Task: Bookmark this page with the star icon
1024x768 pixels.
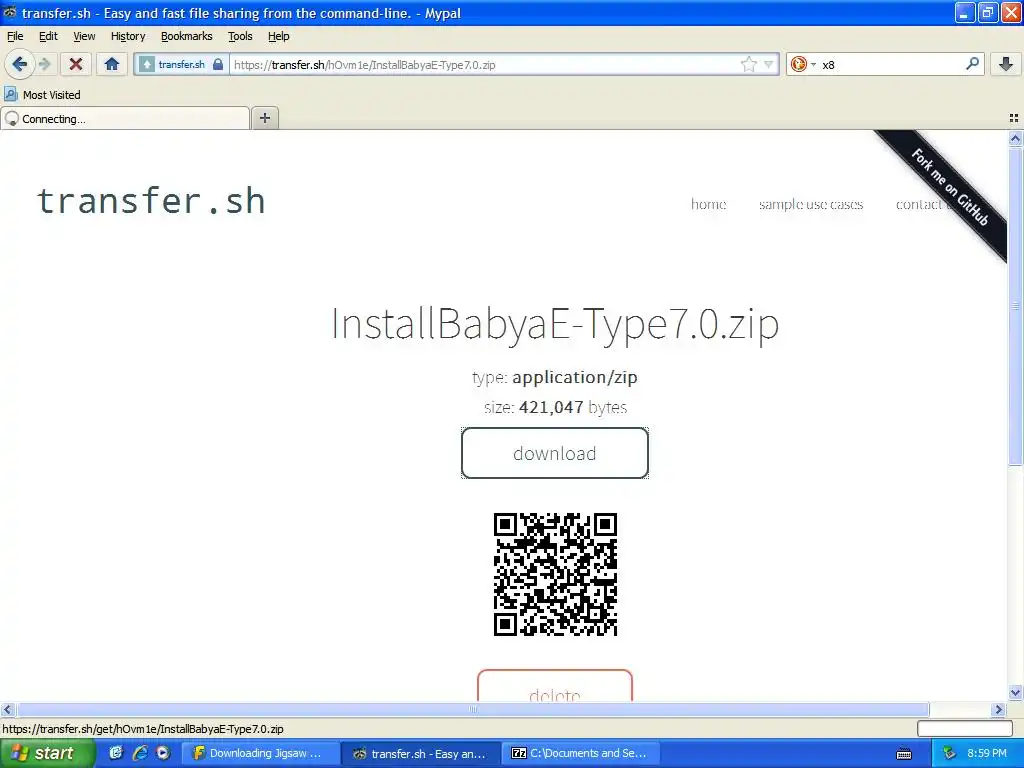Action: pos(748,64)
